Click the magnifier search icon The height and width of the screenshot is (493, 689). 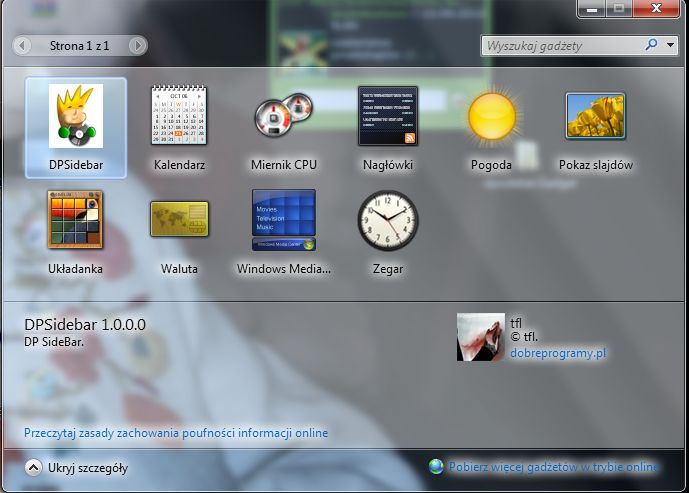tap(652, 44)
